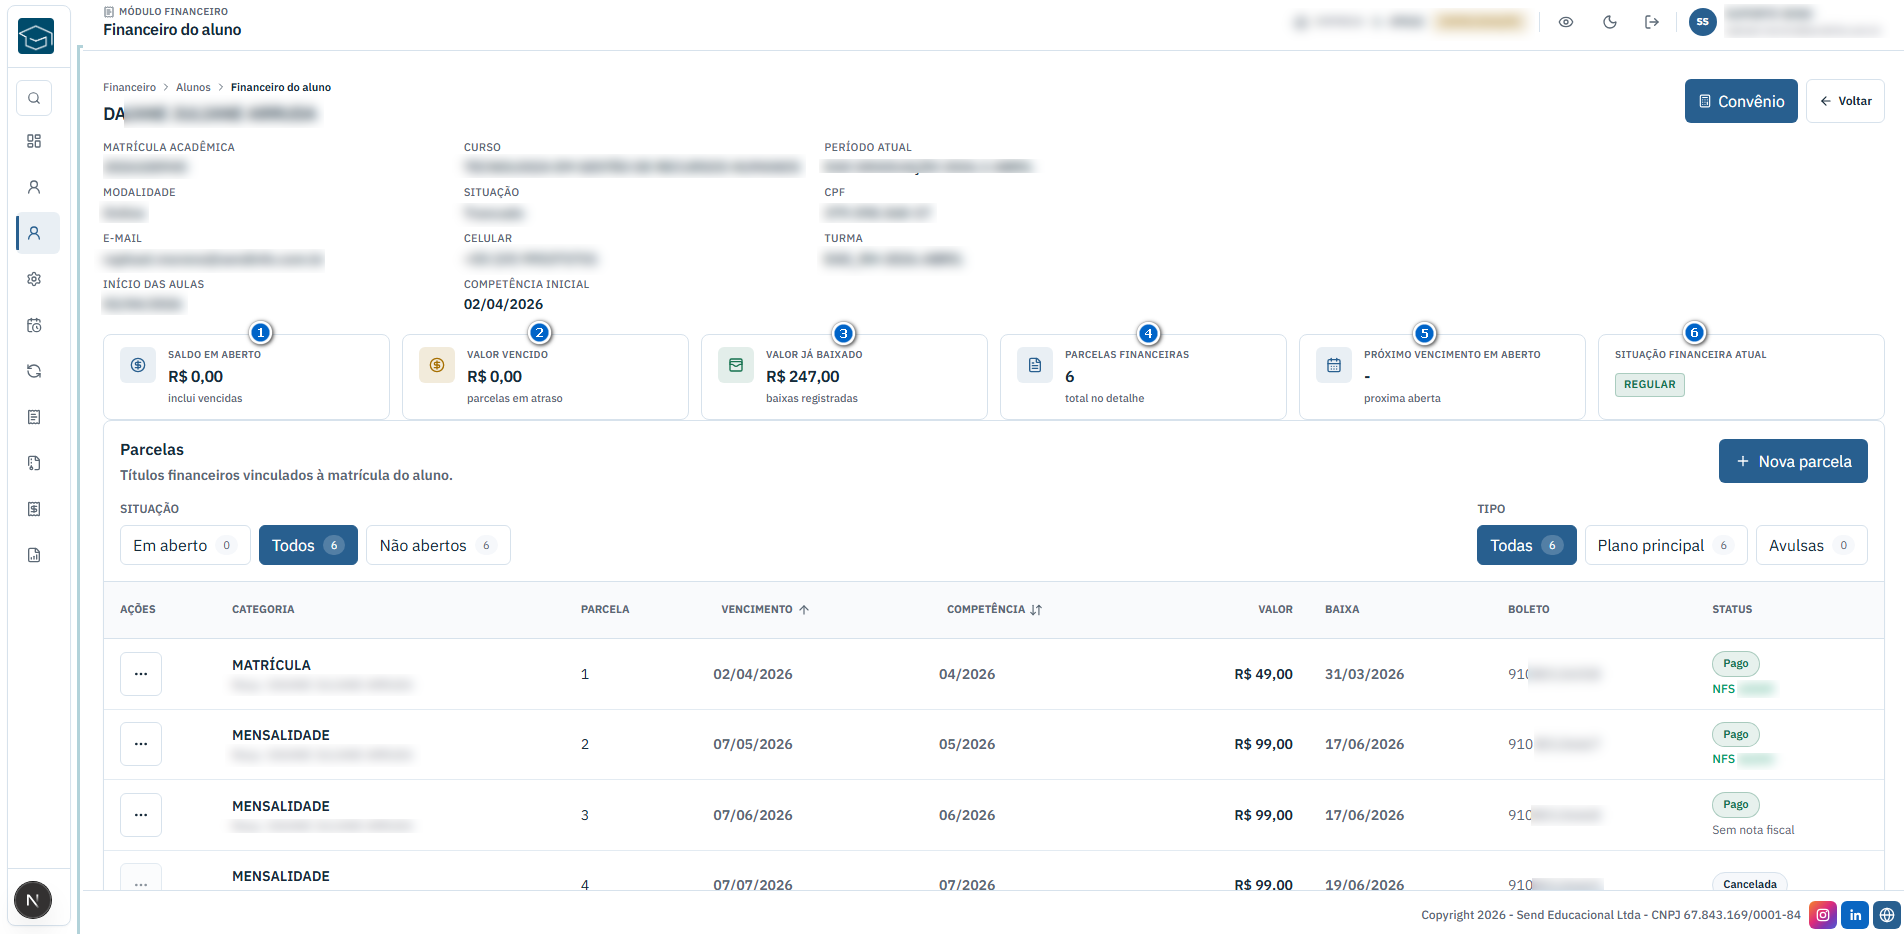Image resolution: width=1904 pixels, height=934 pixels.
Task: Click the calendar icon in the Próximo Vencimento card
Action: [x=1334, y=365]
